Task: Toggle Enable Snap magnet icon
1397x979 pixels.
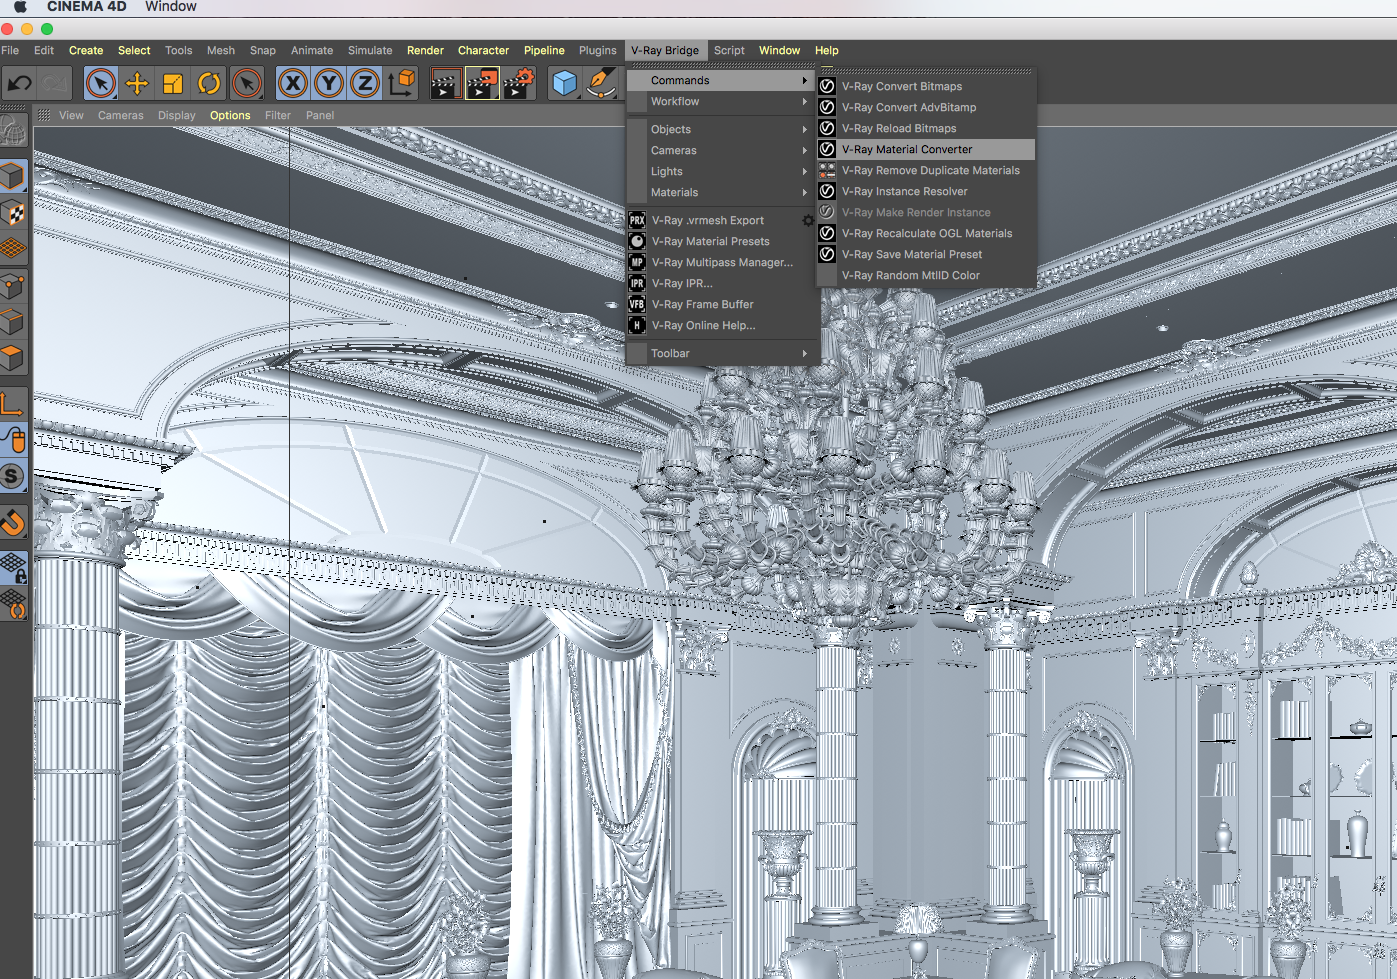Action: (12, 522)
